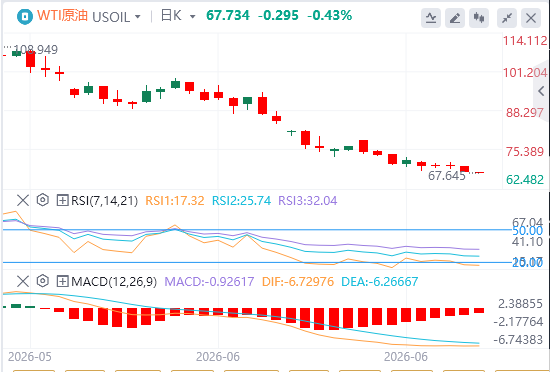Expand the USOIL symbol dropdown arrow
The height and width of the screenshot is (372, 550).
(138, 16)
